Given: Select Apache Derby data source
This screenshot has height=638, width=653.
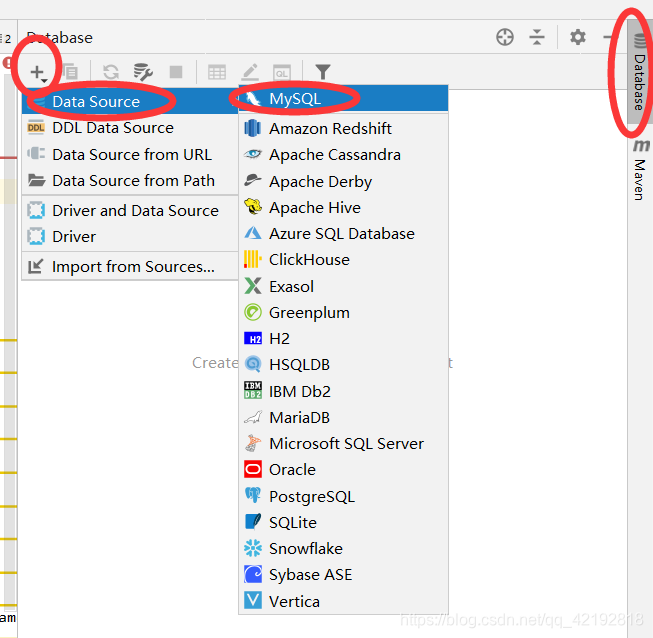Looking at the screenshot, I should 344,182.
